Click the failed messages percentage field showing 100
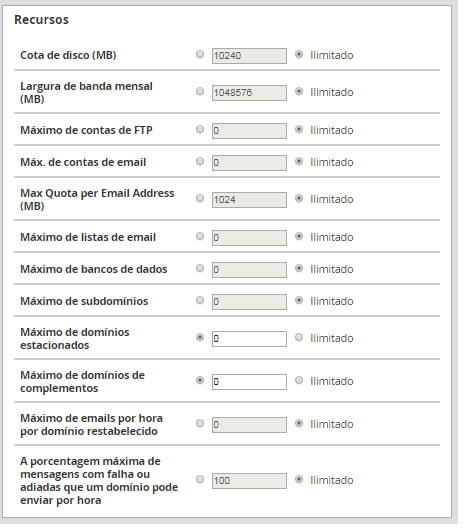Viewport: 464px width, 528px height. [249, 481]
